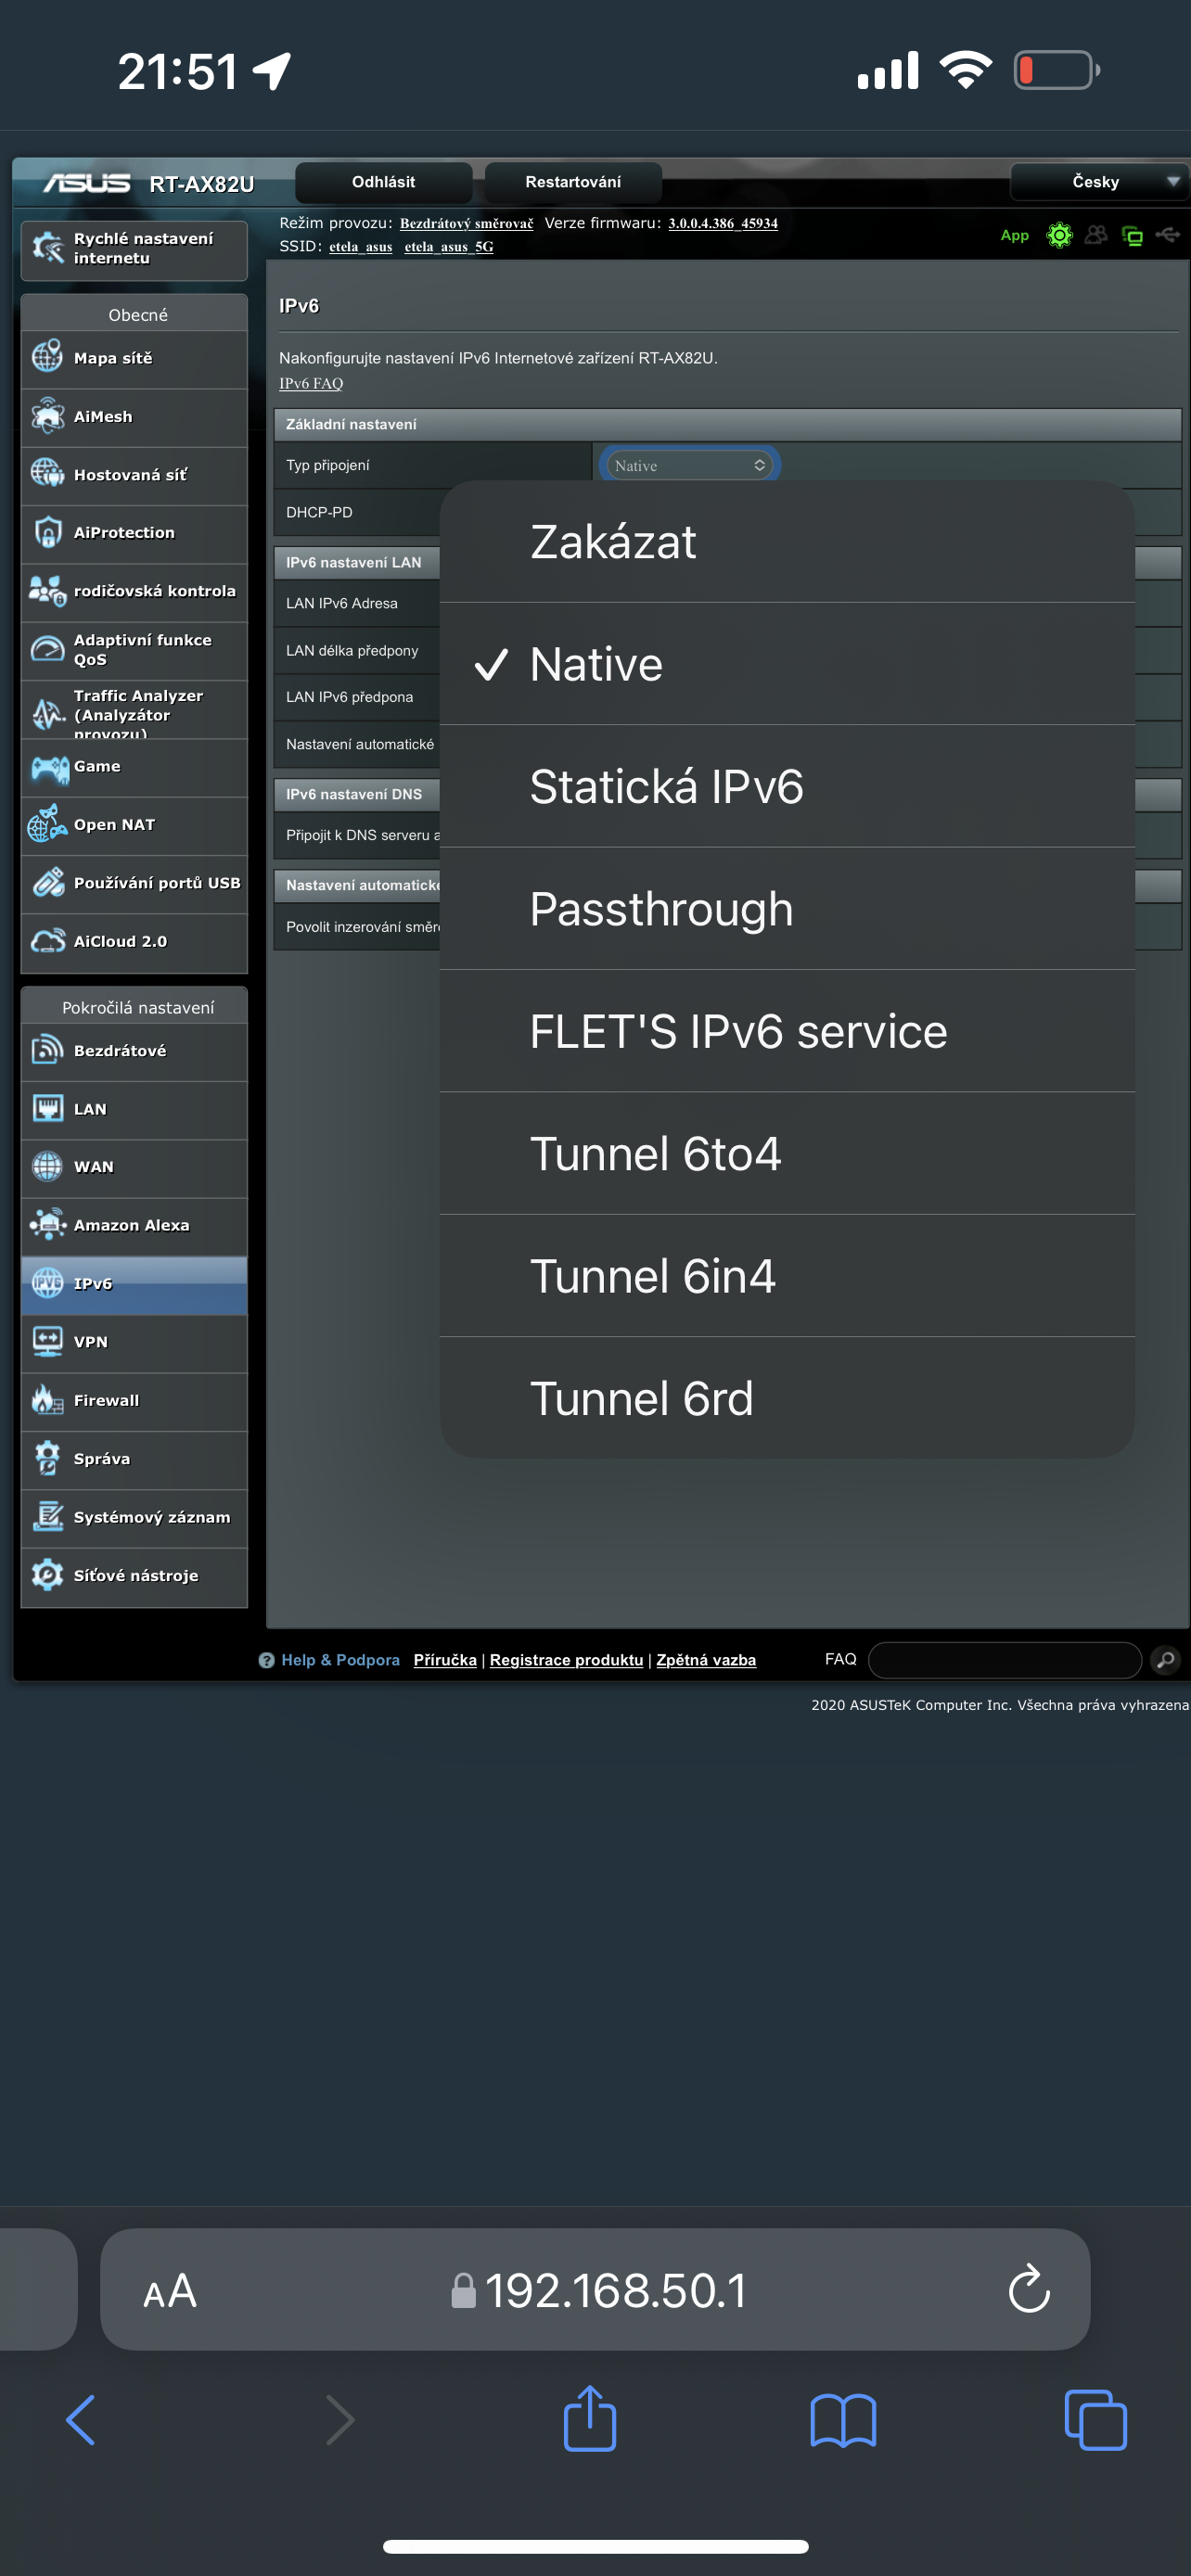Click the green gear status icon
1191x2576 pixels.
click(1059, 235)
